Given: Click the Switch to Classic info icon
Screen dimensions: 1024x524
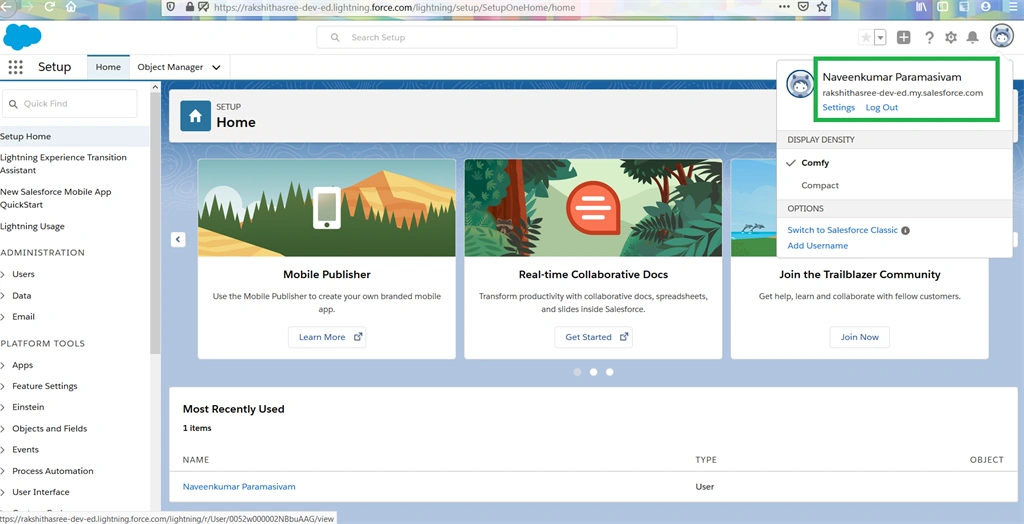Looking at the screenshot, I should pos(906,230).
